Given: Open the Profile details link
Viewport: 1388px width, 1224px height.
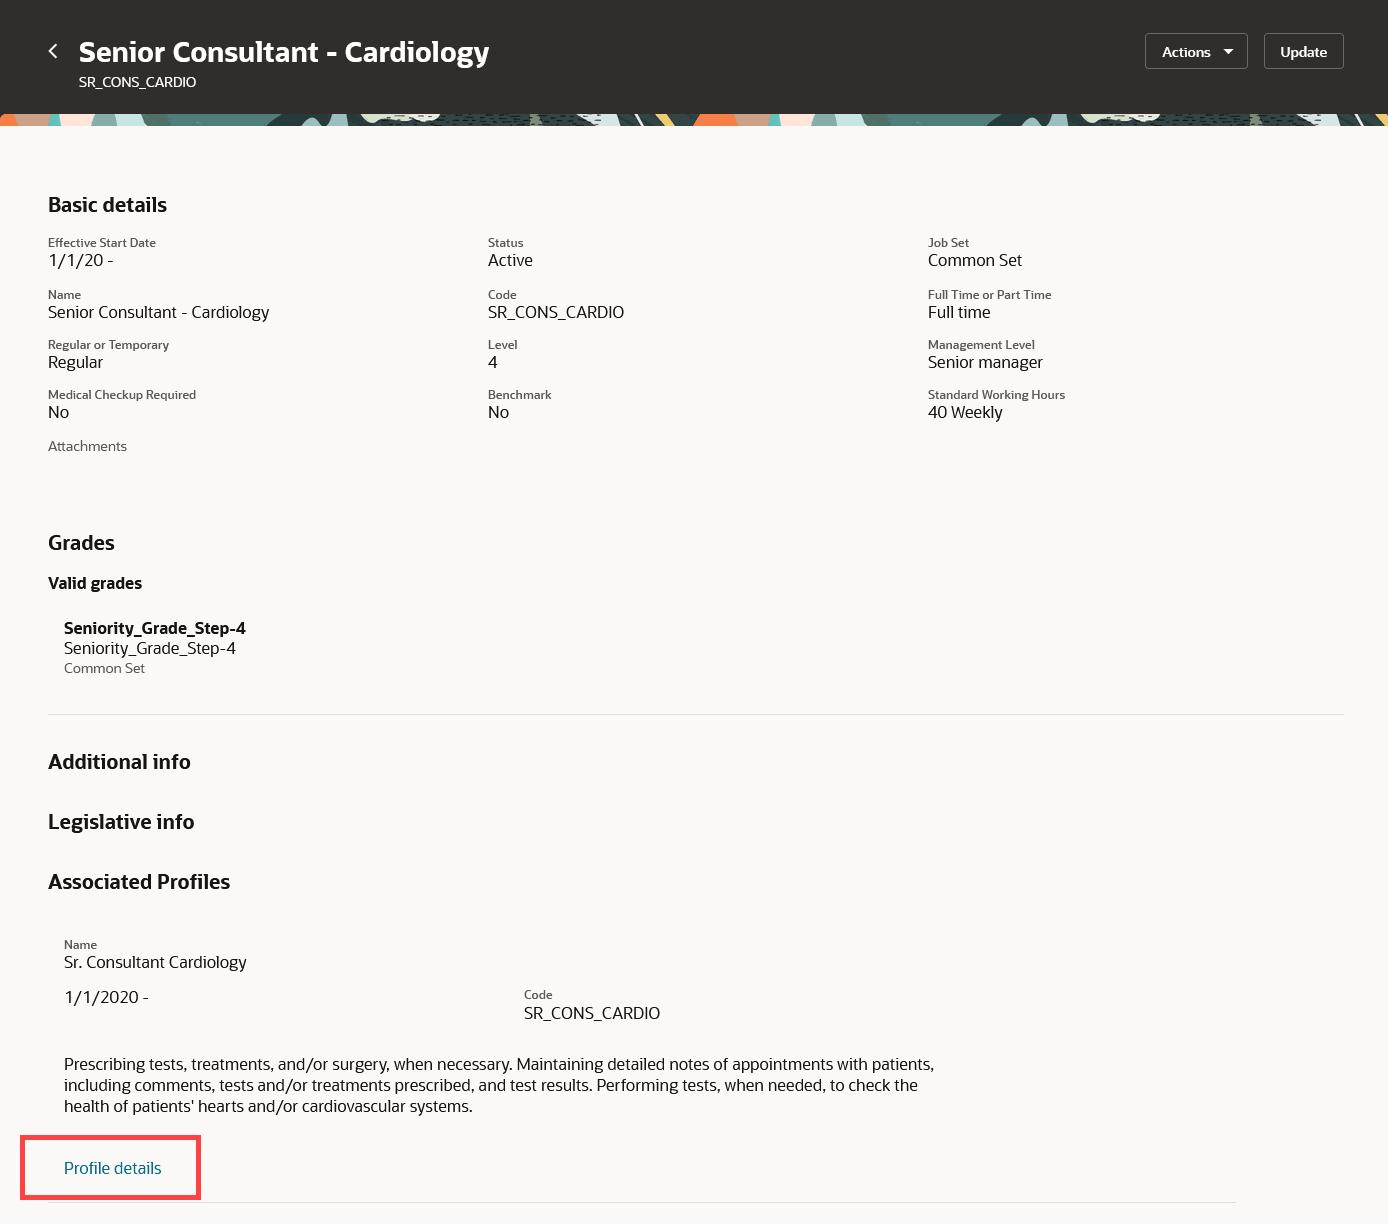Looking at the screenshot, I should coord(112,1168).
